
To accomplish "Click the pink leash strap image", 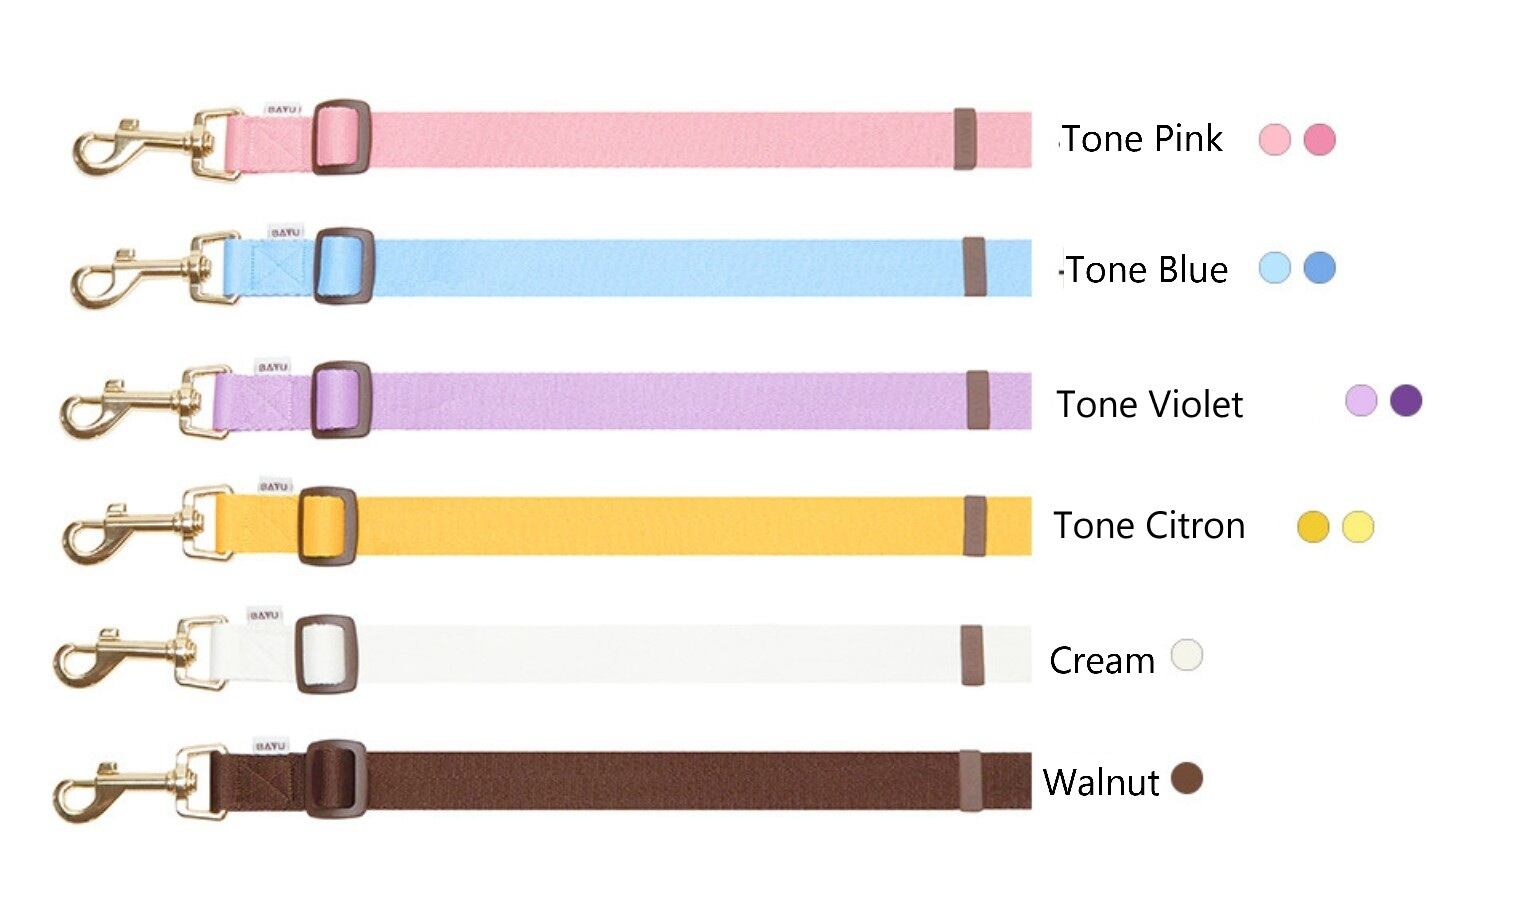I will pos(552,140).
